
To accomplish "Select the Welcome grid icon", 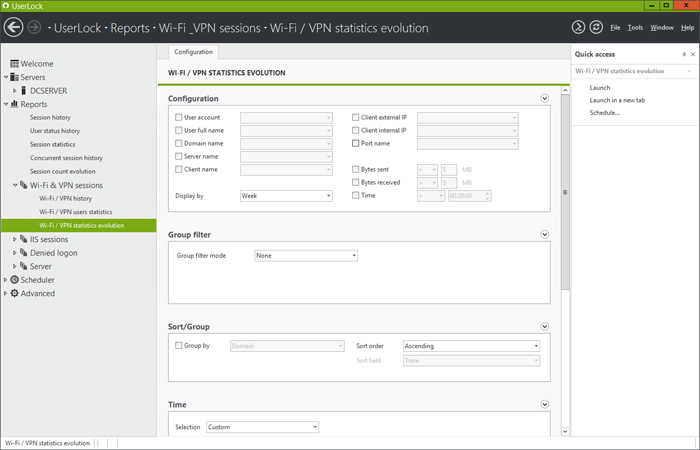I will coord(14,64).
